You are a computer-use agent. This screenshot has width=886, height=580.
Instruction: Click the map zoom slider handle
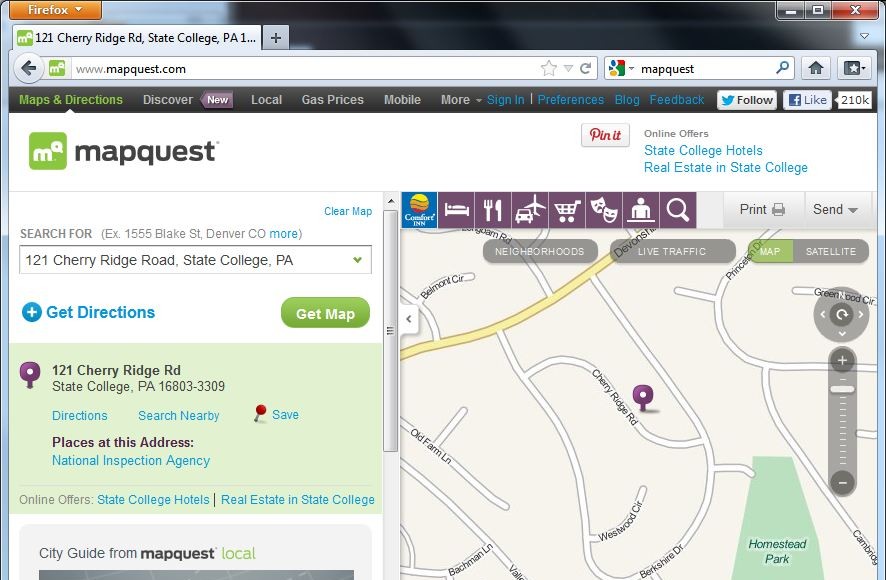[x=842, y=389]
